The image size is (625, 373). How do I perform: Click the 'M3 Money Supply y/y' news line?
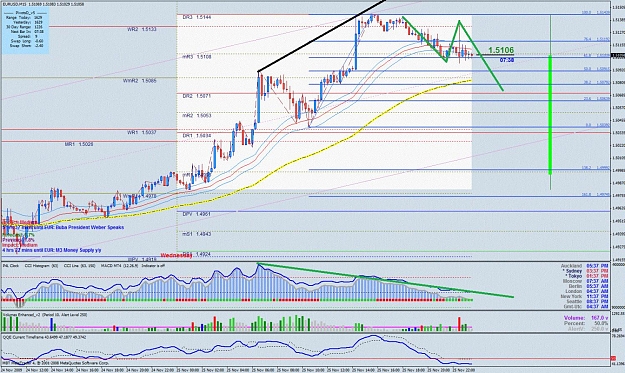[x=52, y=250]
